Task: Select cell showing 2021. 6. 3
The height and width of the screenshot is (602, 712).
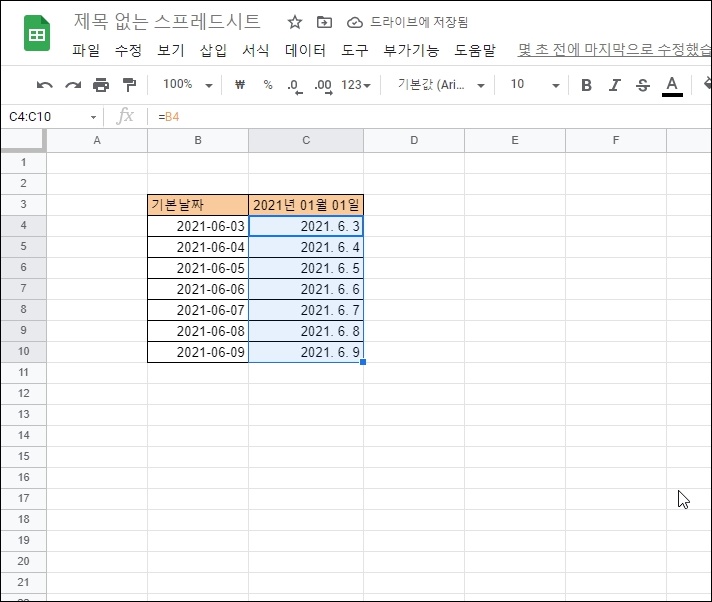Action: tap(306, 226)
